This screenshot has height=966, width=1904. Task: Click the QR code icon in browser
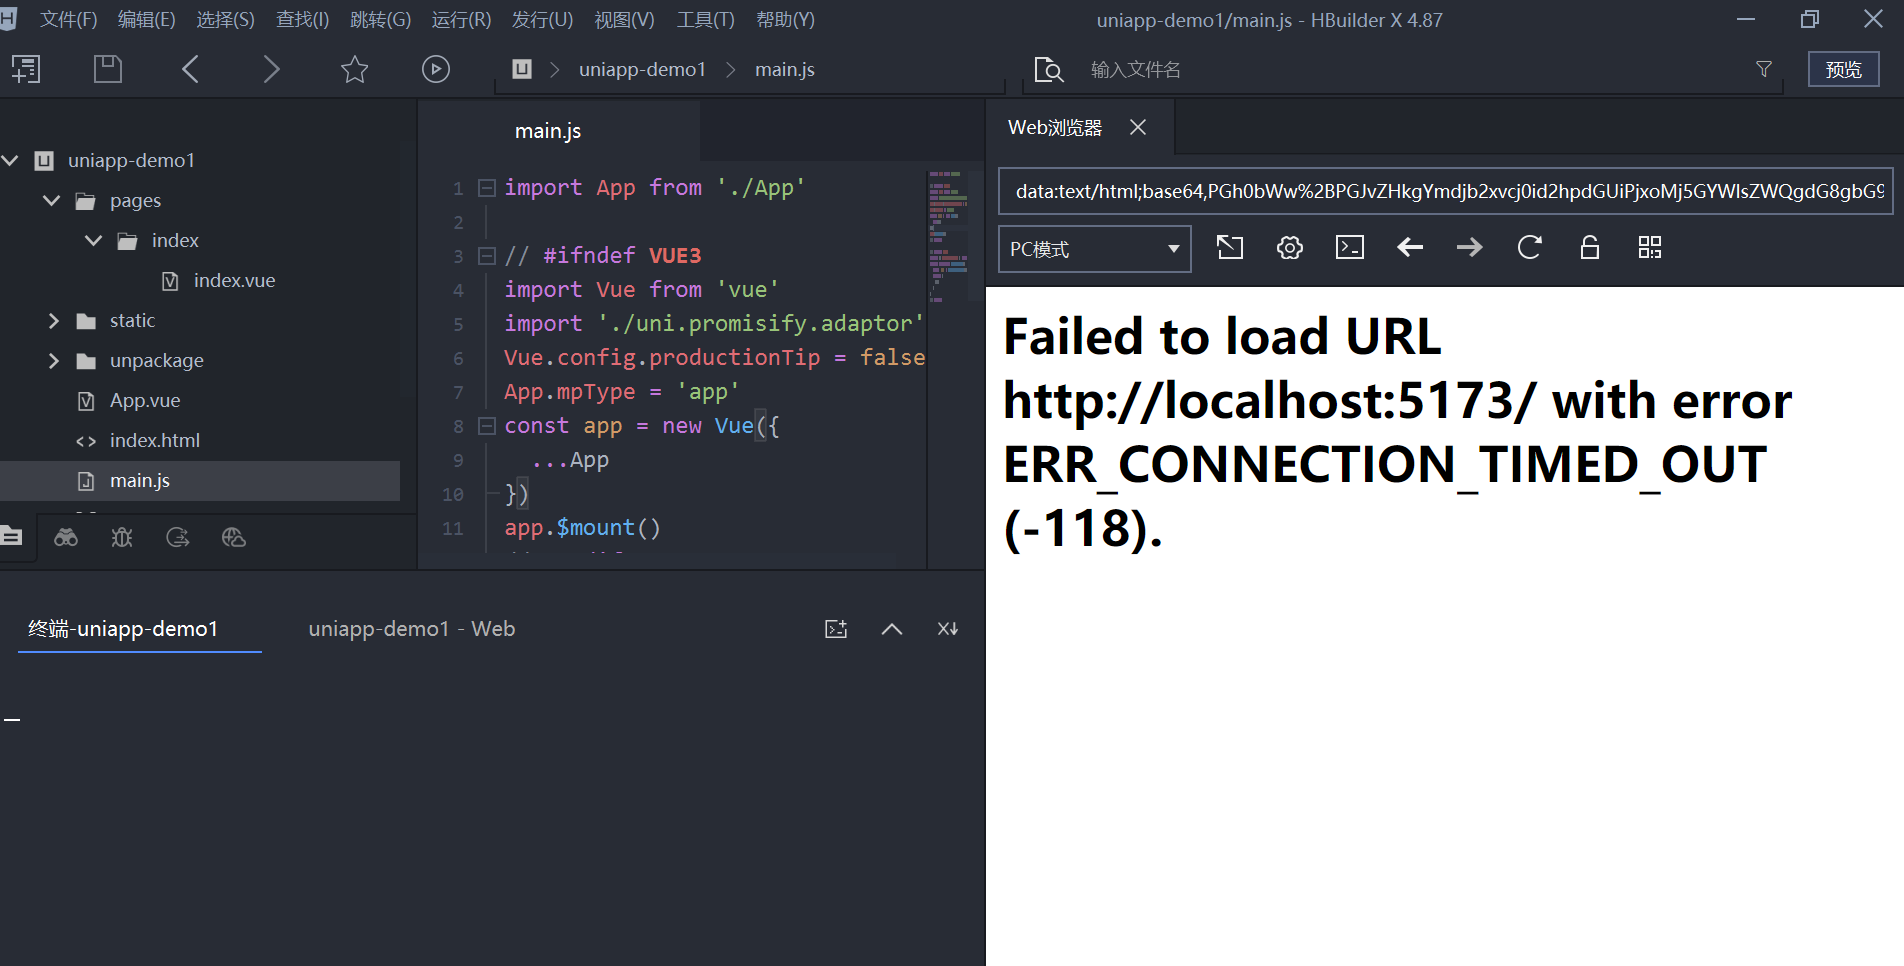[1650, 248]
